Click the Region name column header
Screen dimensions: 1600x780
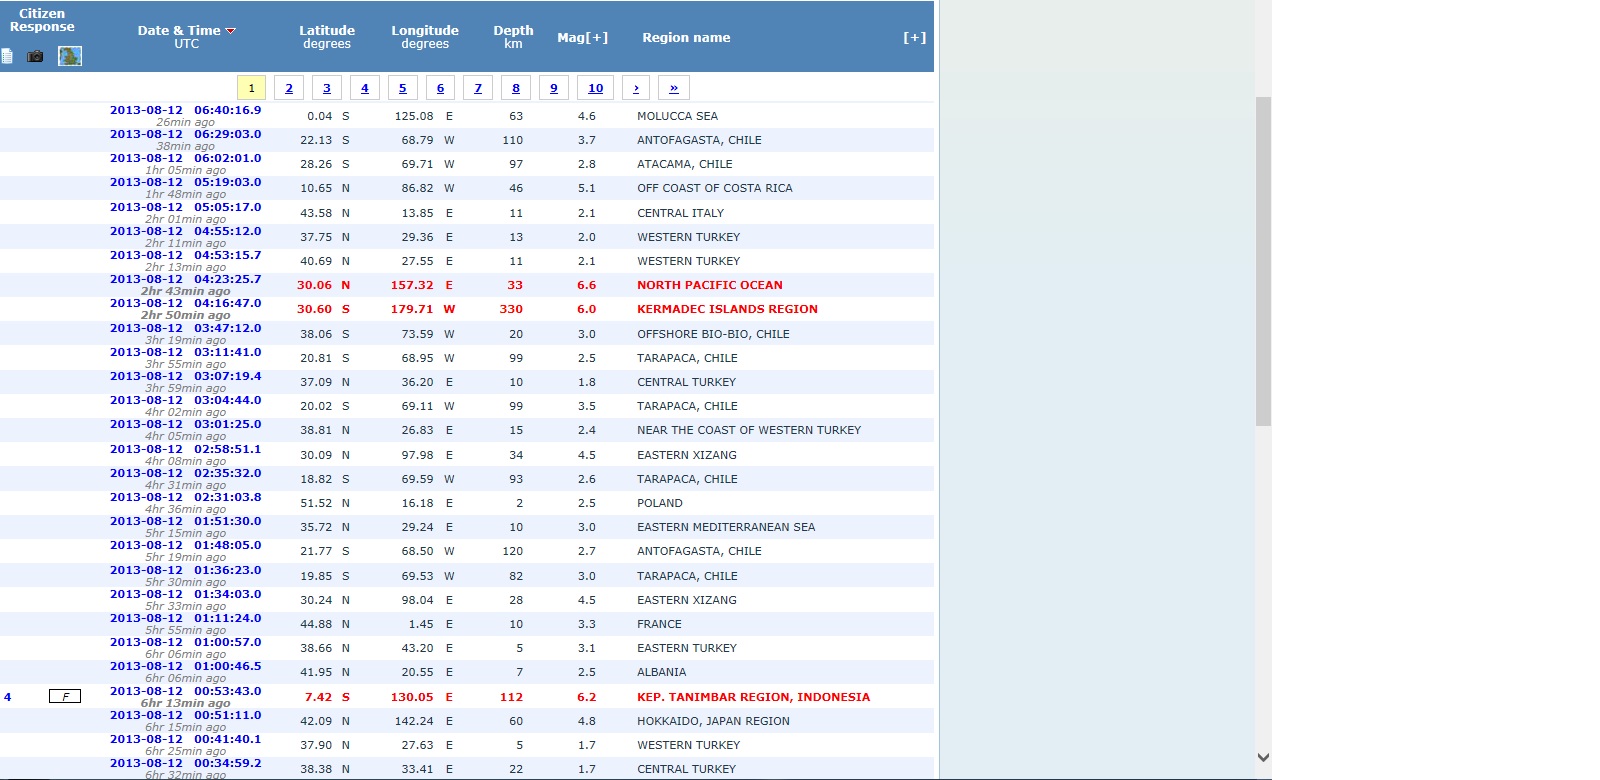[686, 37]
